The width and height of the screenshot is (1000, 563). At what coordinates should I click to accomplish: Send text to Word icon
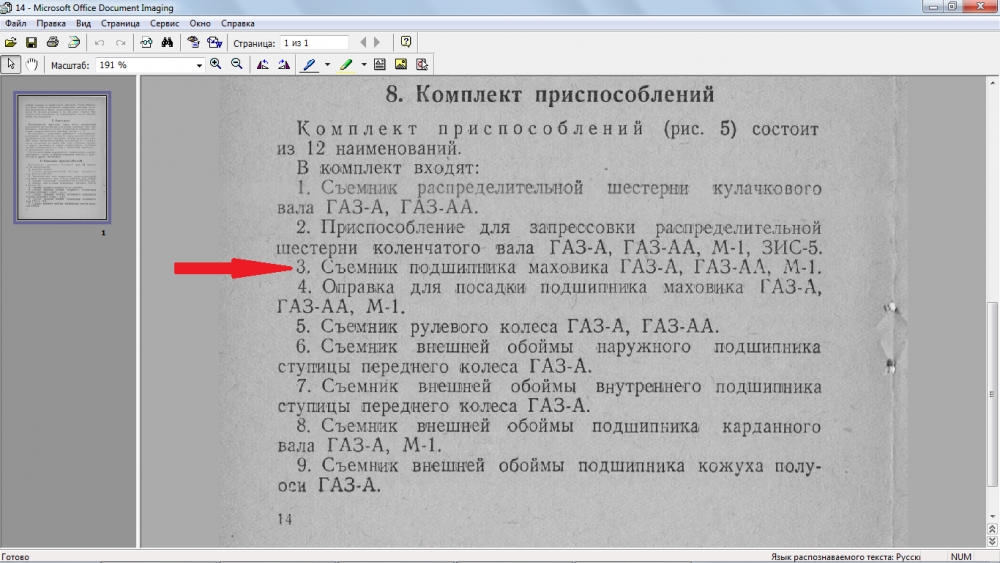pos(214,43)
